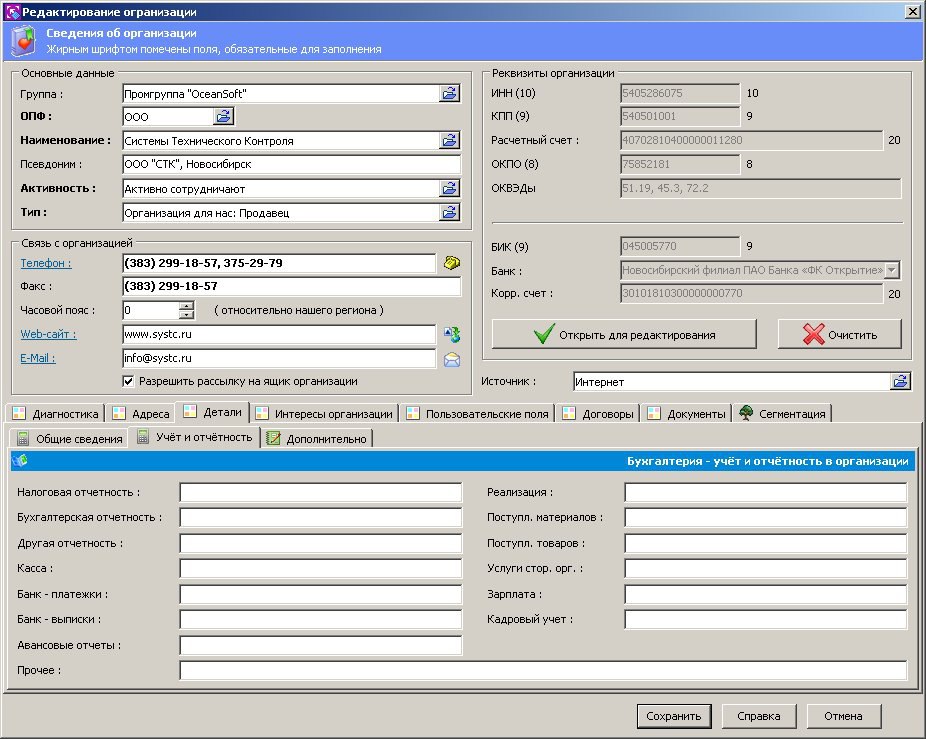Click the Очистить button
The width and height of the screenshot is (926, 739).
click(x=840, y=335)
